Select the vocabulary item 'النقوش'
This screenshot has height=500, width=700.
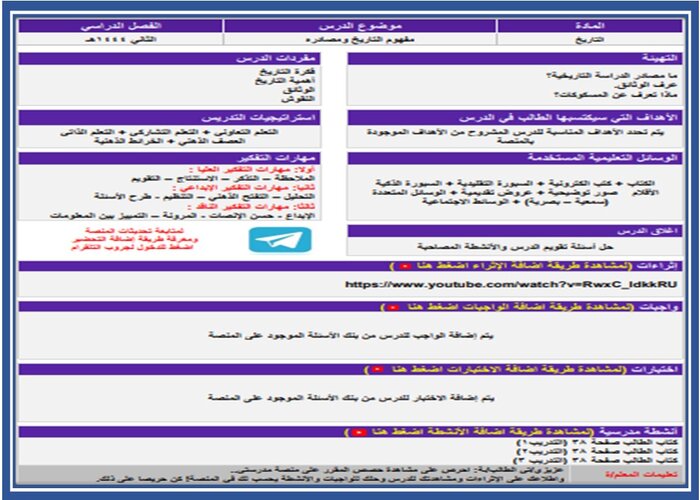tap(298, 99)
